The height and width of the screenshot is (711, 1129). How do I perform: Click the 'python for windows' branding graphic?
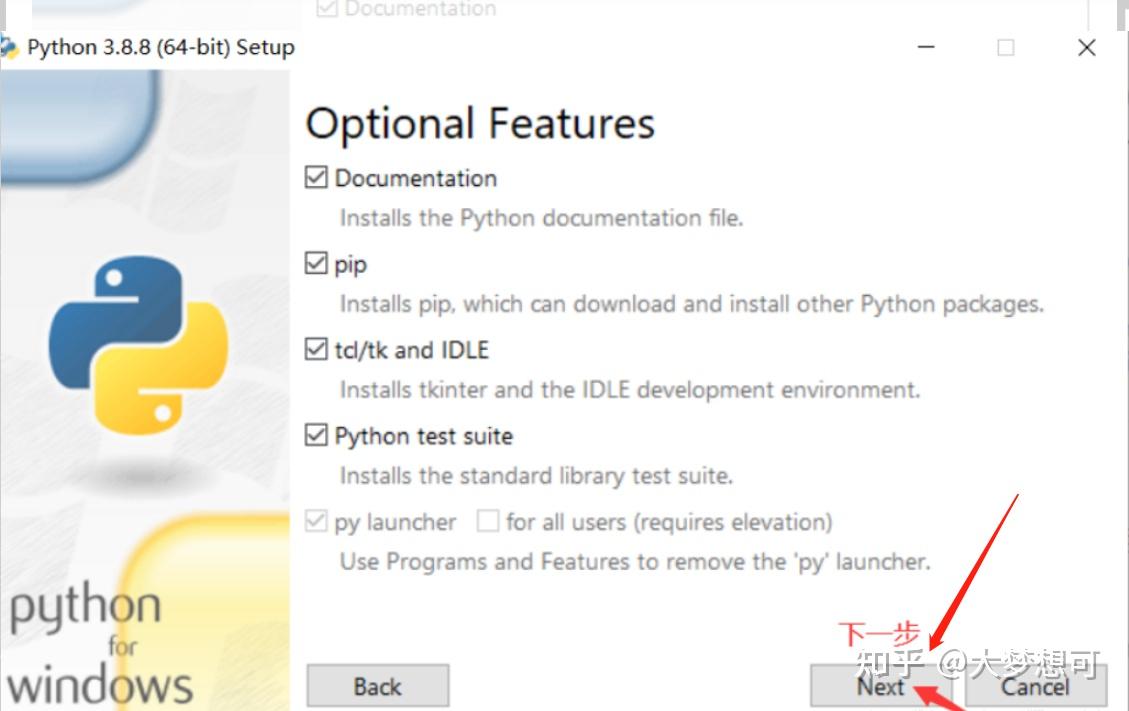click(x=95, y=640)
